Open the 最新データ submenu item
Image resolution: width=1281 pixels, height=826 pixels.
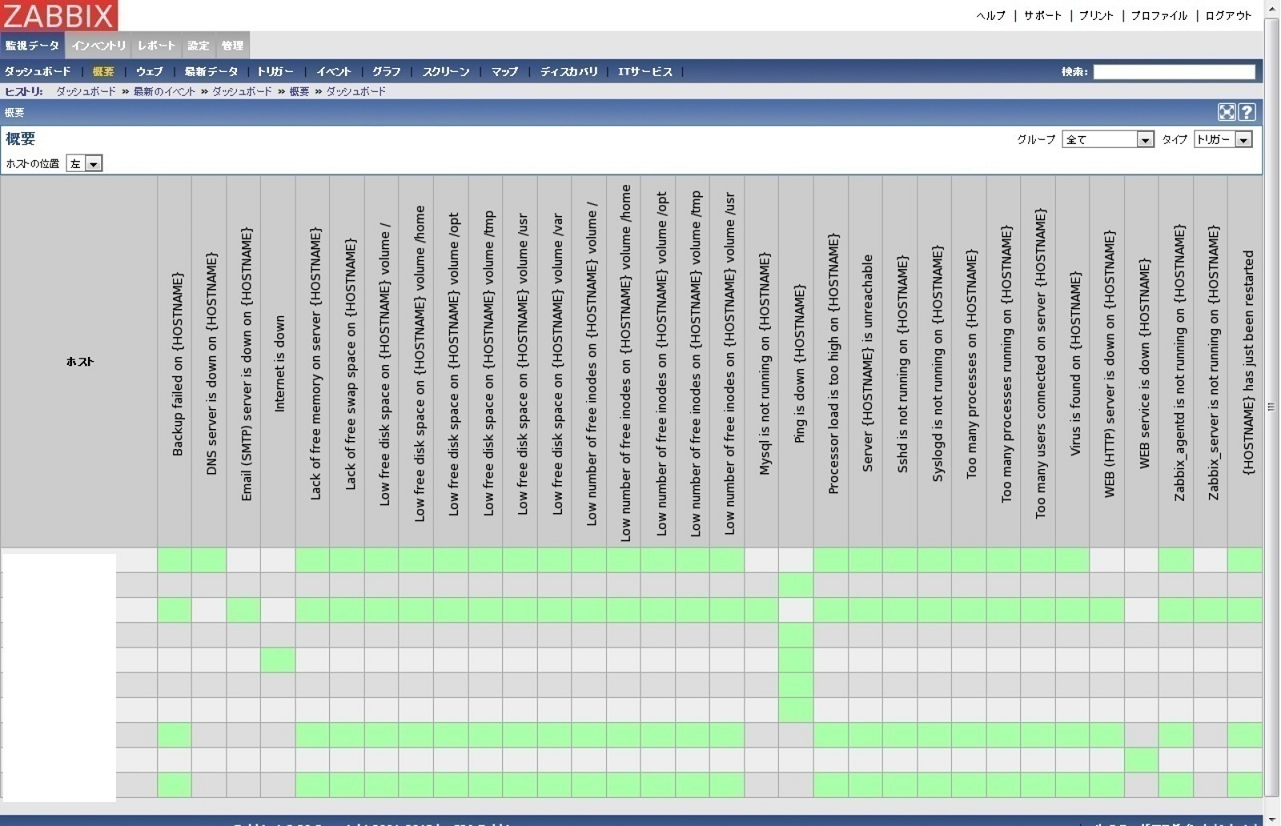click(211, 72)
